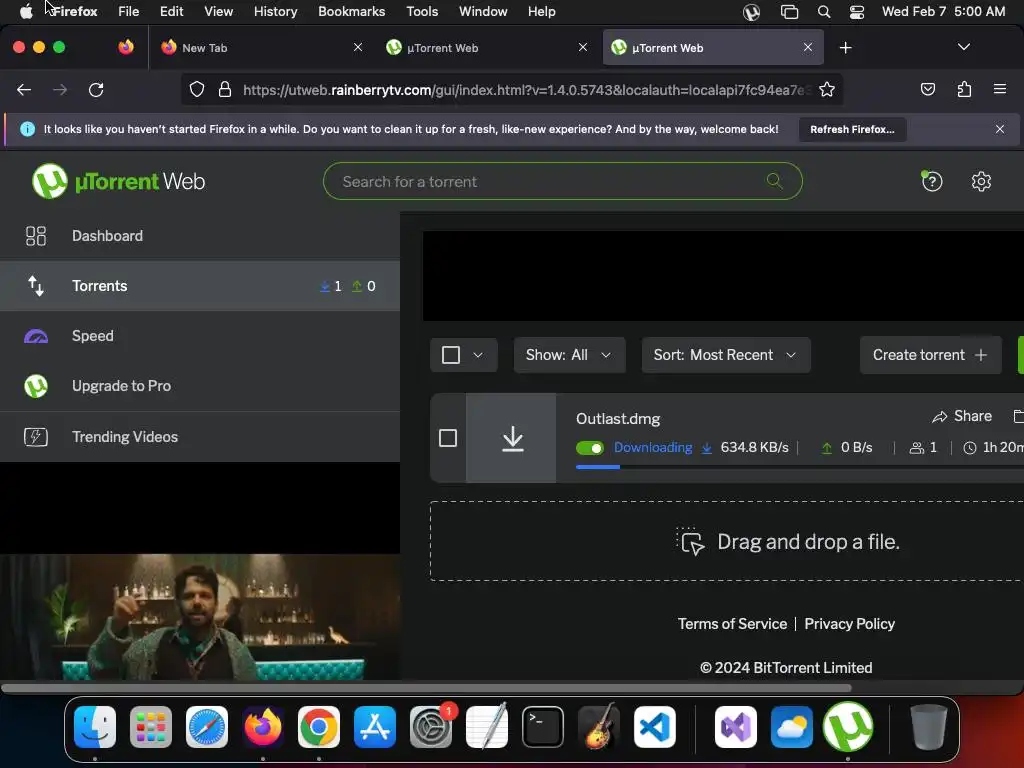The image size is (1024, 768).
Task: Click the peers count icon for Outlast.dmg
Action: (917, 447)
